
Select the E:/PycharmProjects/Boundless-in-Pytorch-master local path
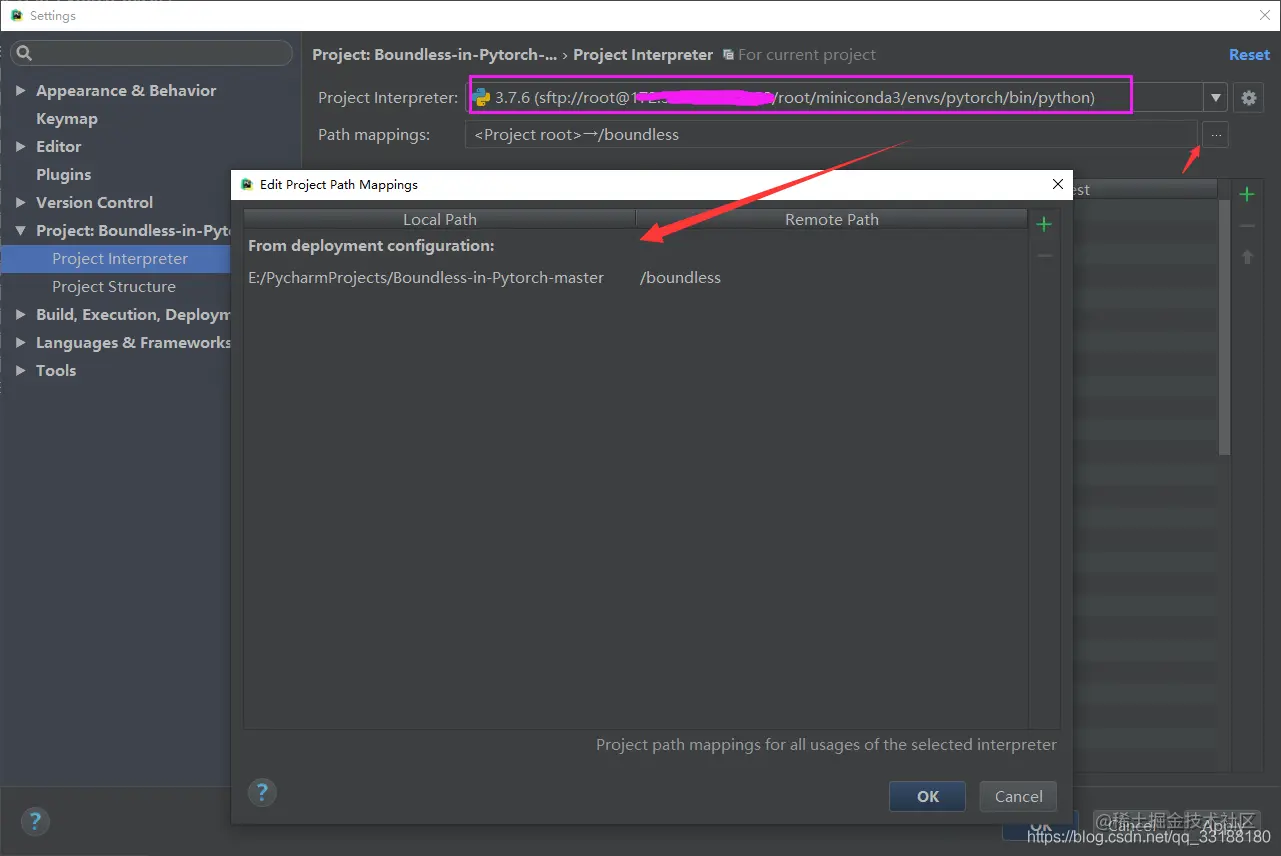(426, 278)
